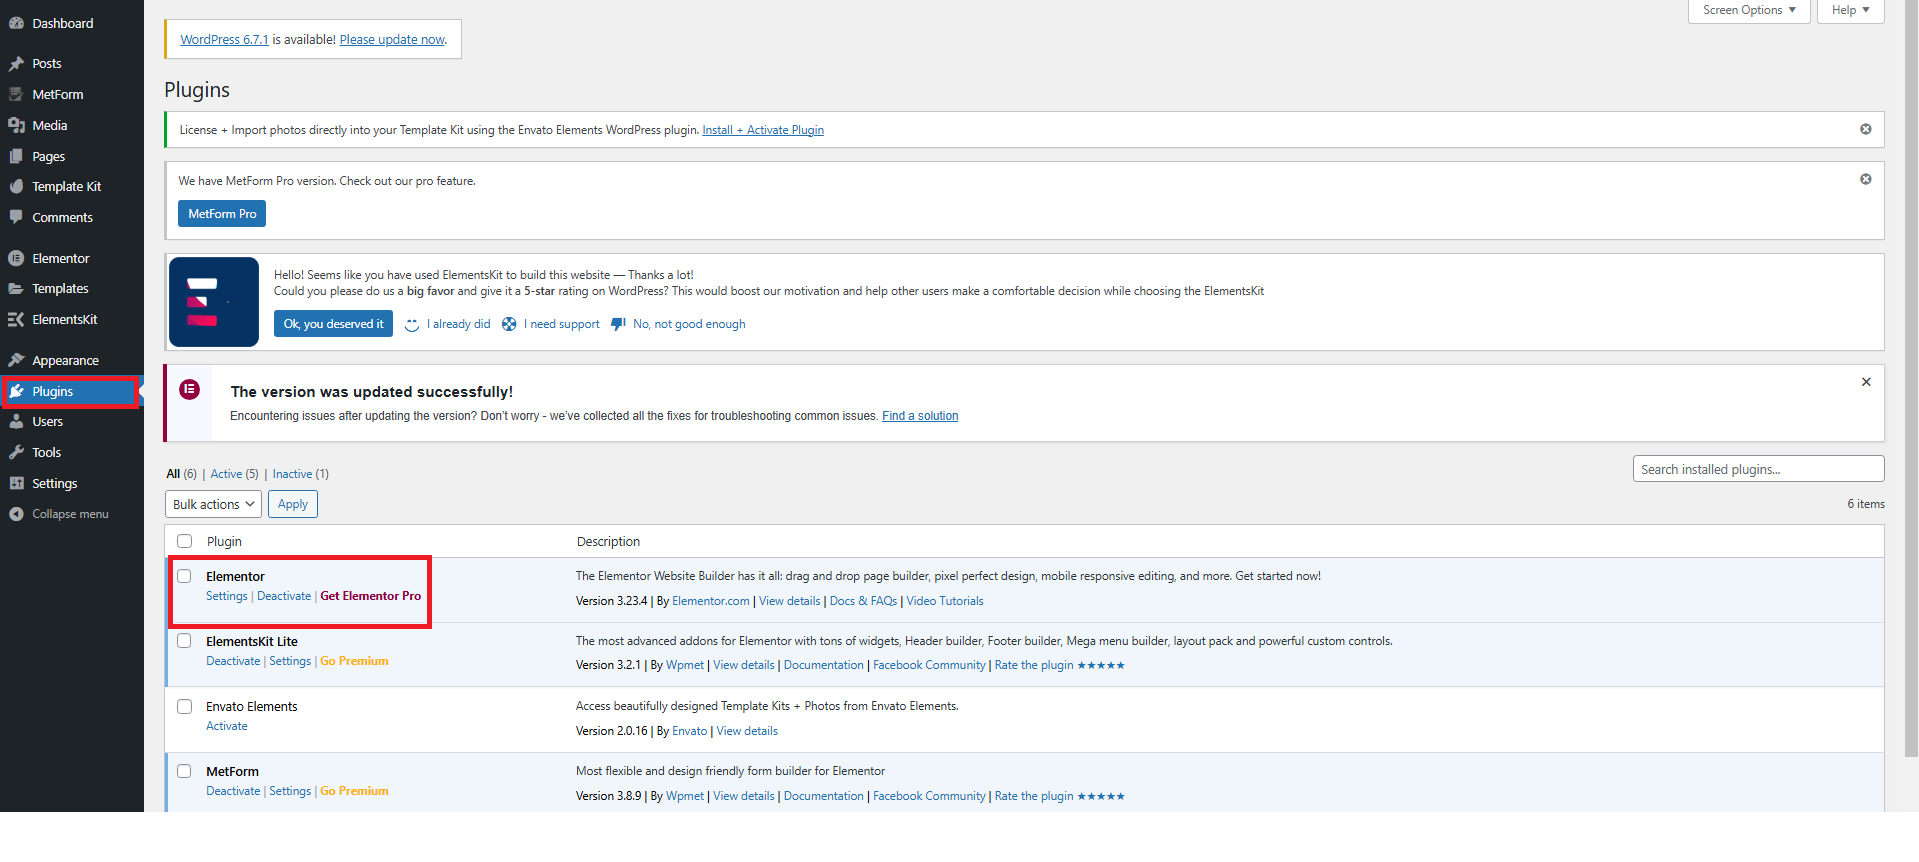Open Elementor Docs & FAQs link

tap(863, 601)
